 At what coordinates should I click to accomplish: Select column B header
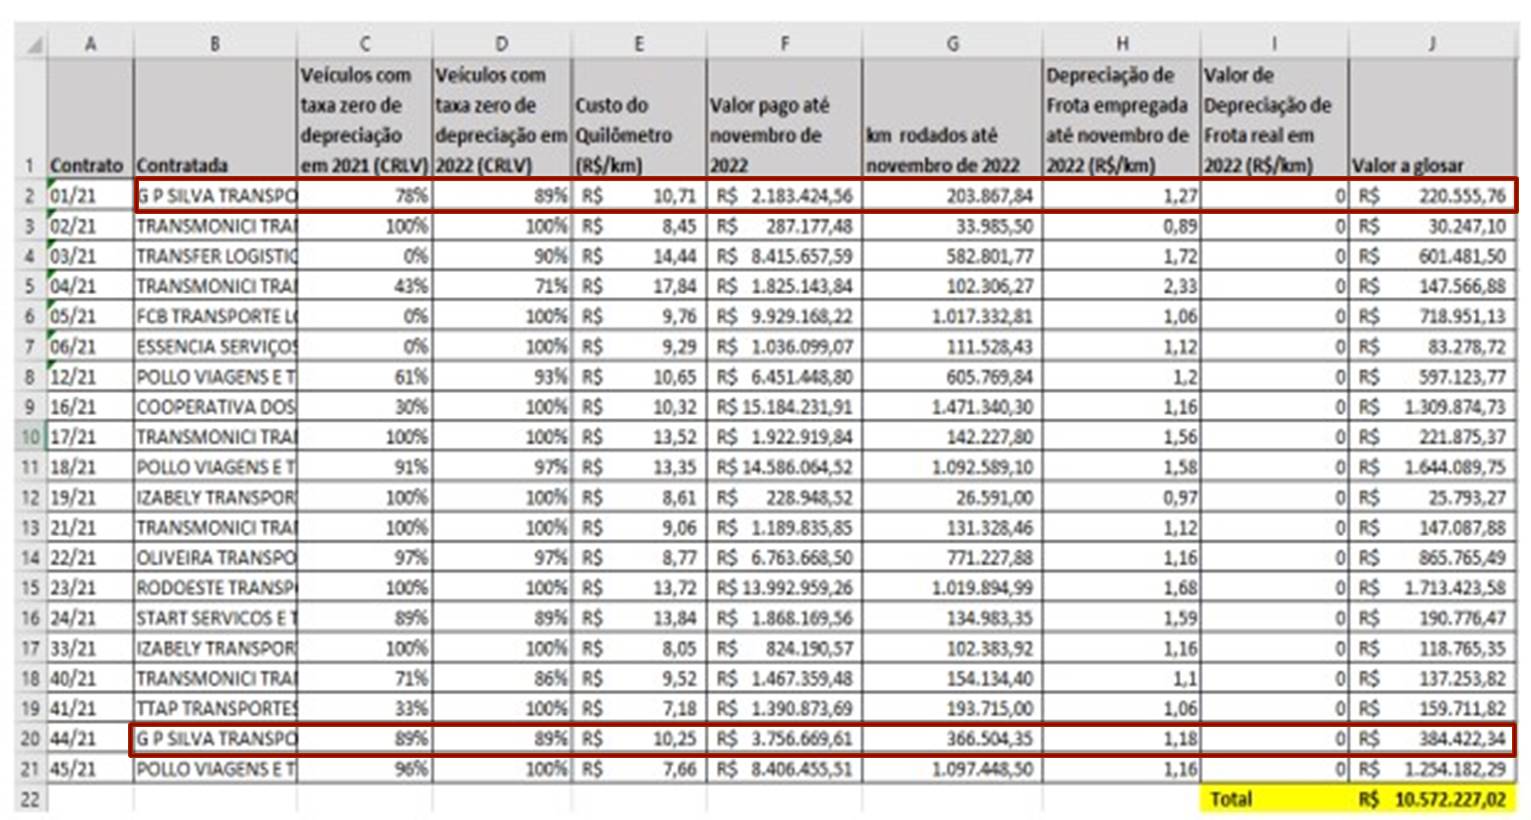pyautogui.click(x=215, y=45)
